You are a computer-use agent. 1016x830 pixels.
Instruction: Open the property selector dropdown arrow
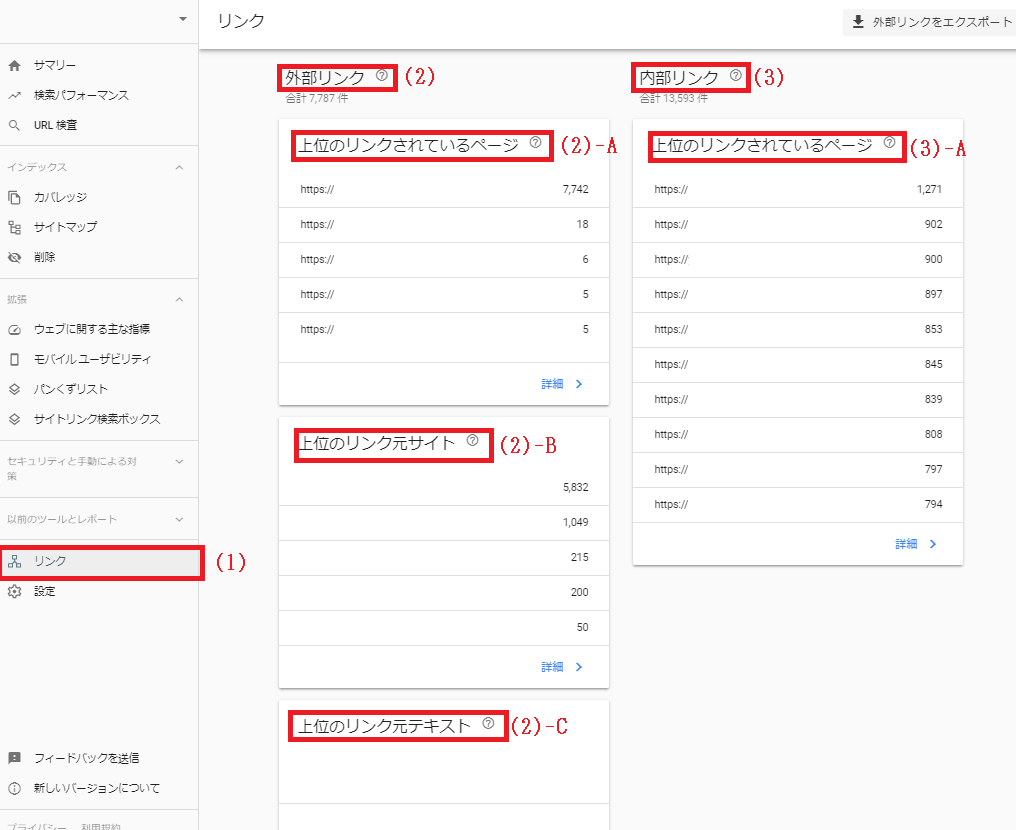pos(182,19)
